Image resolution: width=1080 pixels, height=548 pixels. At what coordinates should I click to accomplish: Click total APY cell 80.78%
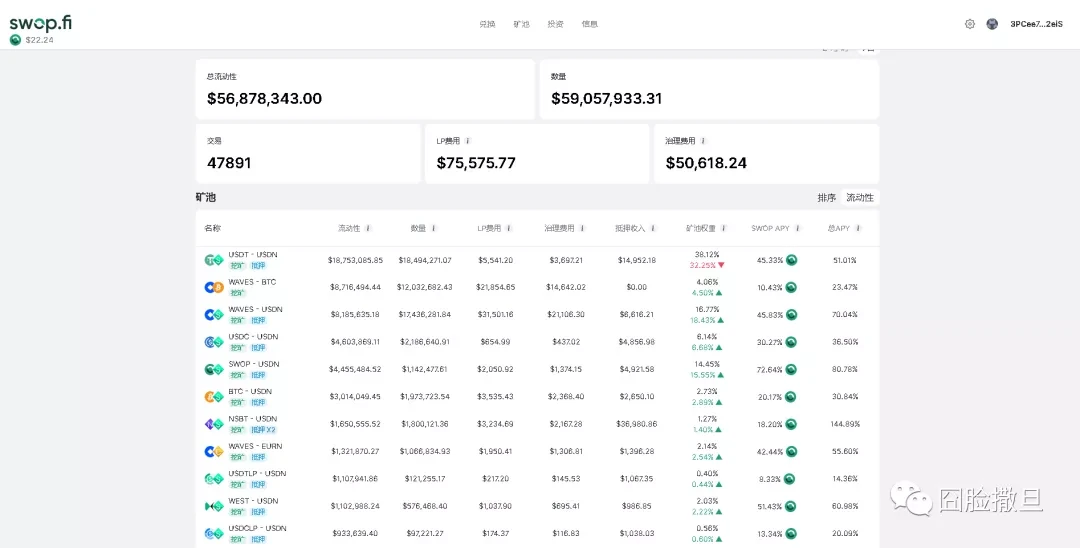coord(844,370)
